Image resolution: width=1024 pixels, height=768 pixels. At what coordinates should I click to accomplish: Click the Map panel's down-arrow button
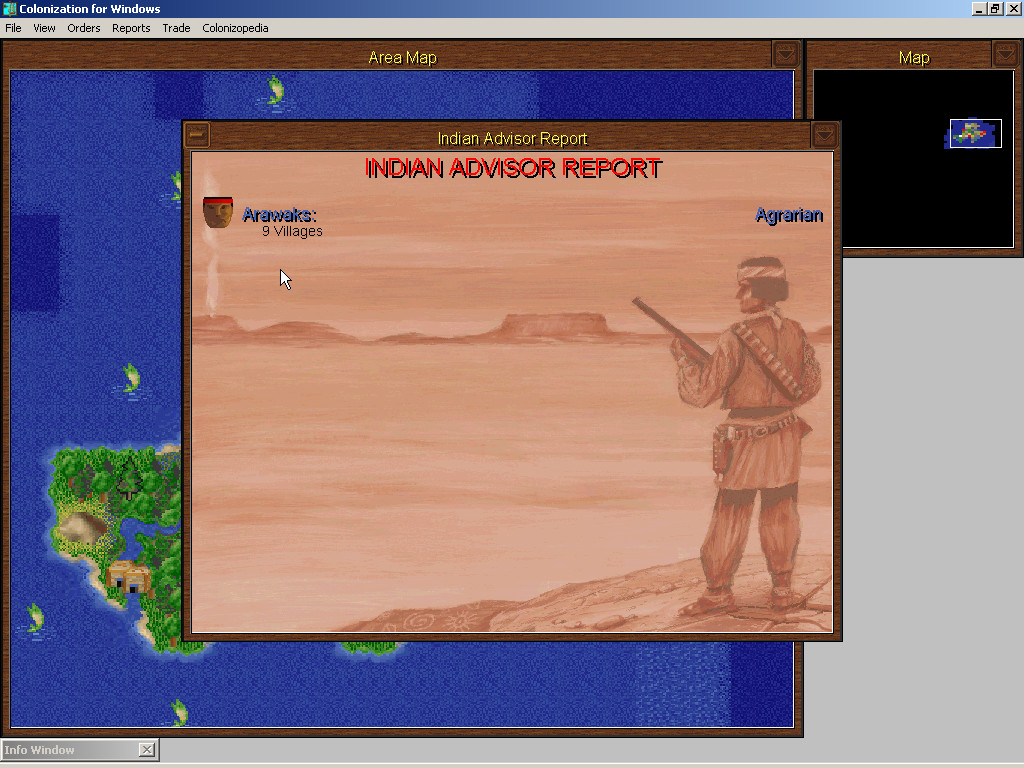pyautogui.click(x=1005, y=54)
